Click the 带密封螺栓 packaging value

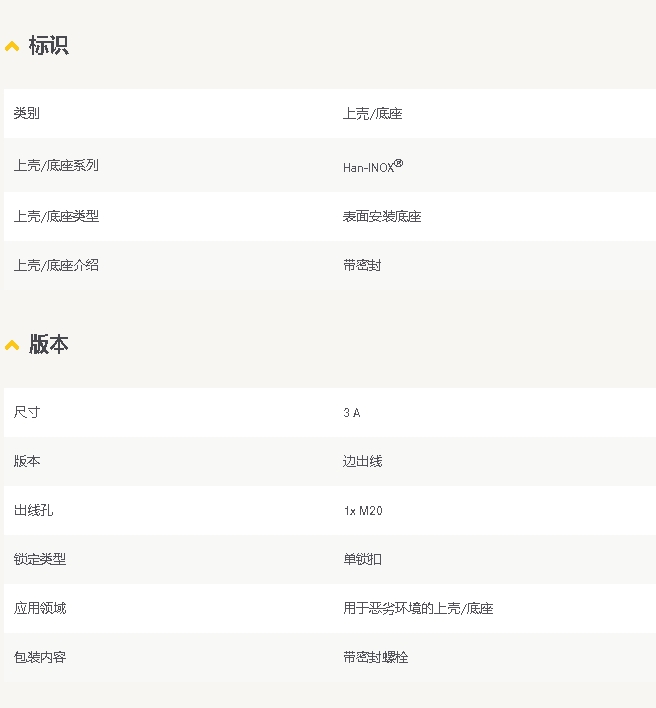[375, 657]
